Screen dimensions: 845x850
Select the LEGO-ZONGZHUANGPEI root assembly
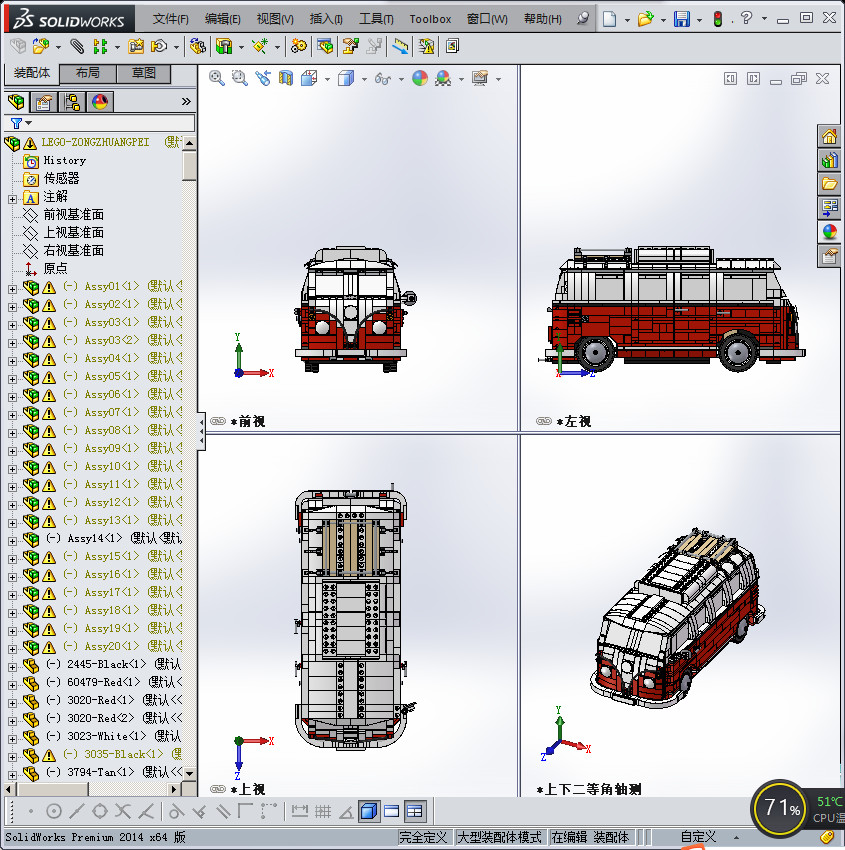point(95,142)
